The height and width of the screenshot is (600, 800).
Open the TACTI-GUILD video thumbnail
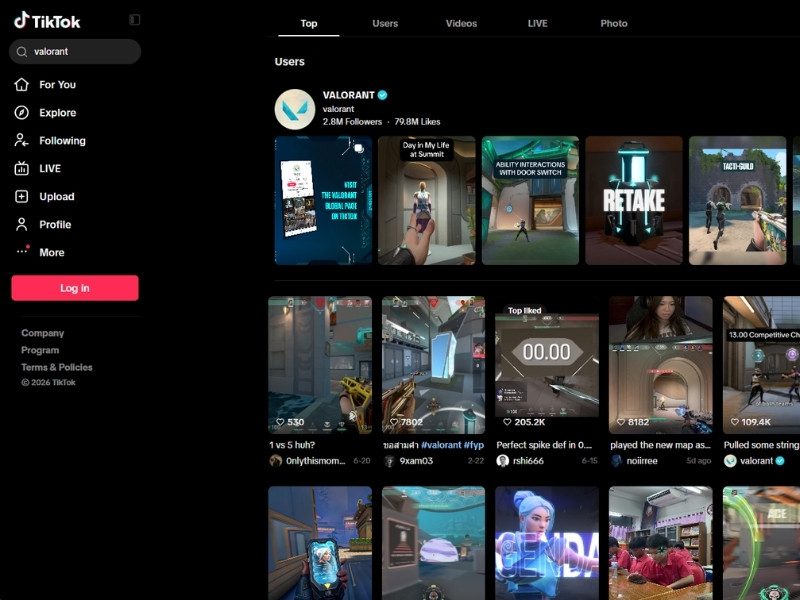pos(737,201)
